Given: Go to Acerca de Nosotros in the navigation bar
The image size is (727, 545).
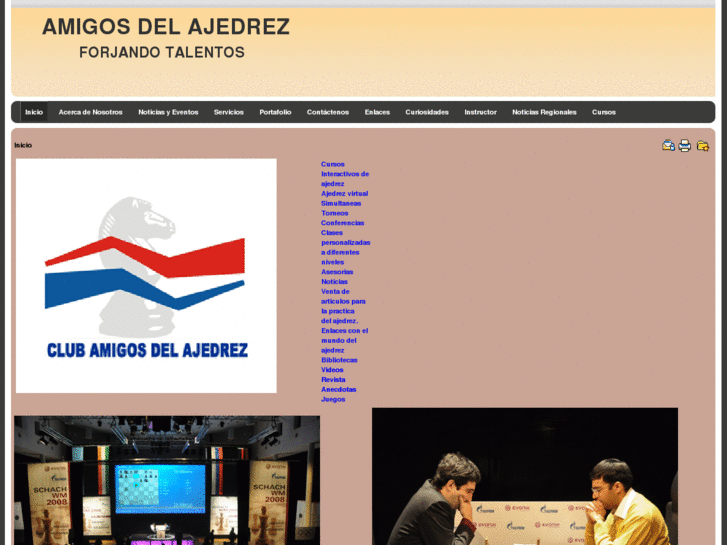Looking at the screenshot, I should click(90, 112).
